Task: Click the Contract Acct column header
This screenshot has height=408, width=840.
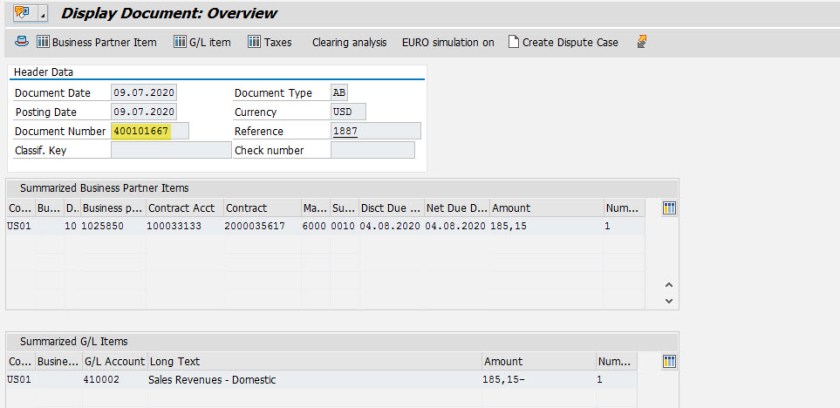Action: coord(184,208)
